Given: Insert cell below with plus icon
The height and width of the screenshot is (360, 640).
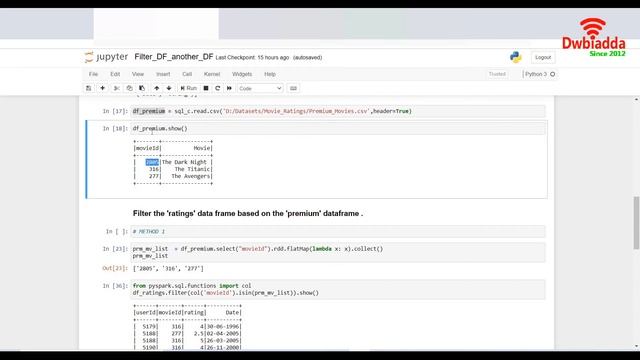Looking at the screenshot, I should tap(102, 88).
